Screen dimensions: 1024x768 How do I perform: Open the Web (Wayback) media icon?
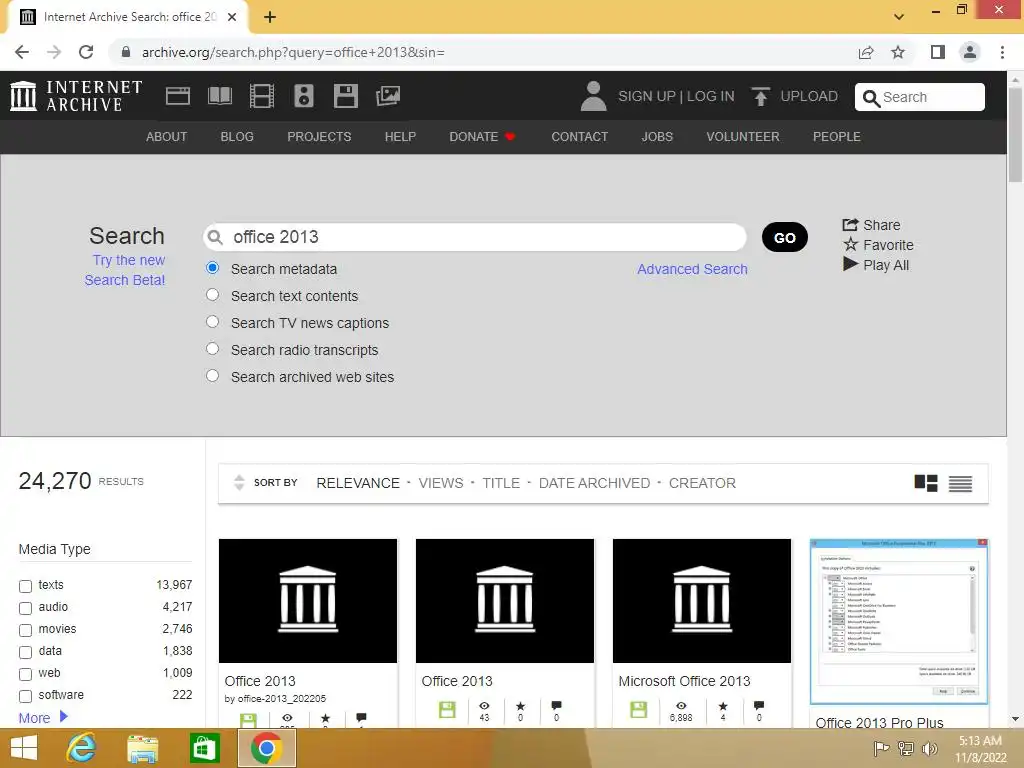pyautogui.click(x=178, y=96)
